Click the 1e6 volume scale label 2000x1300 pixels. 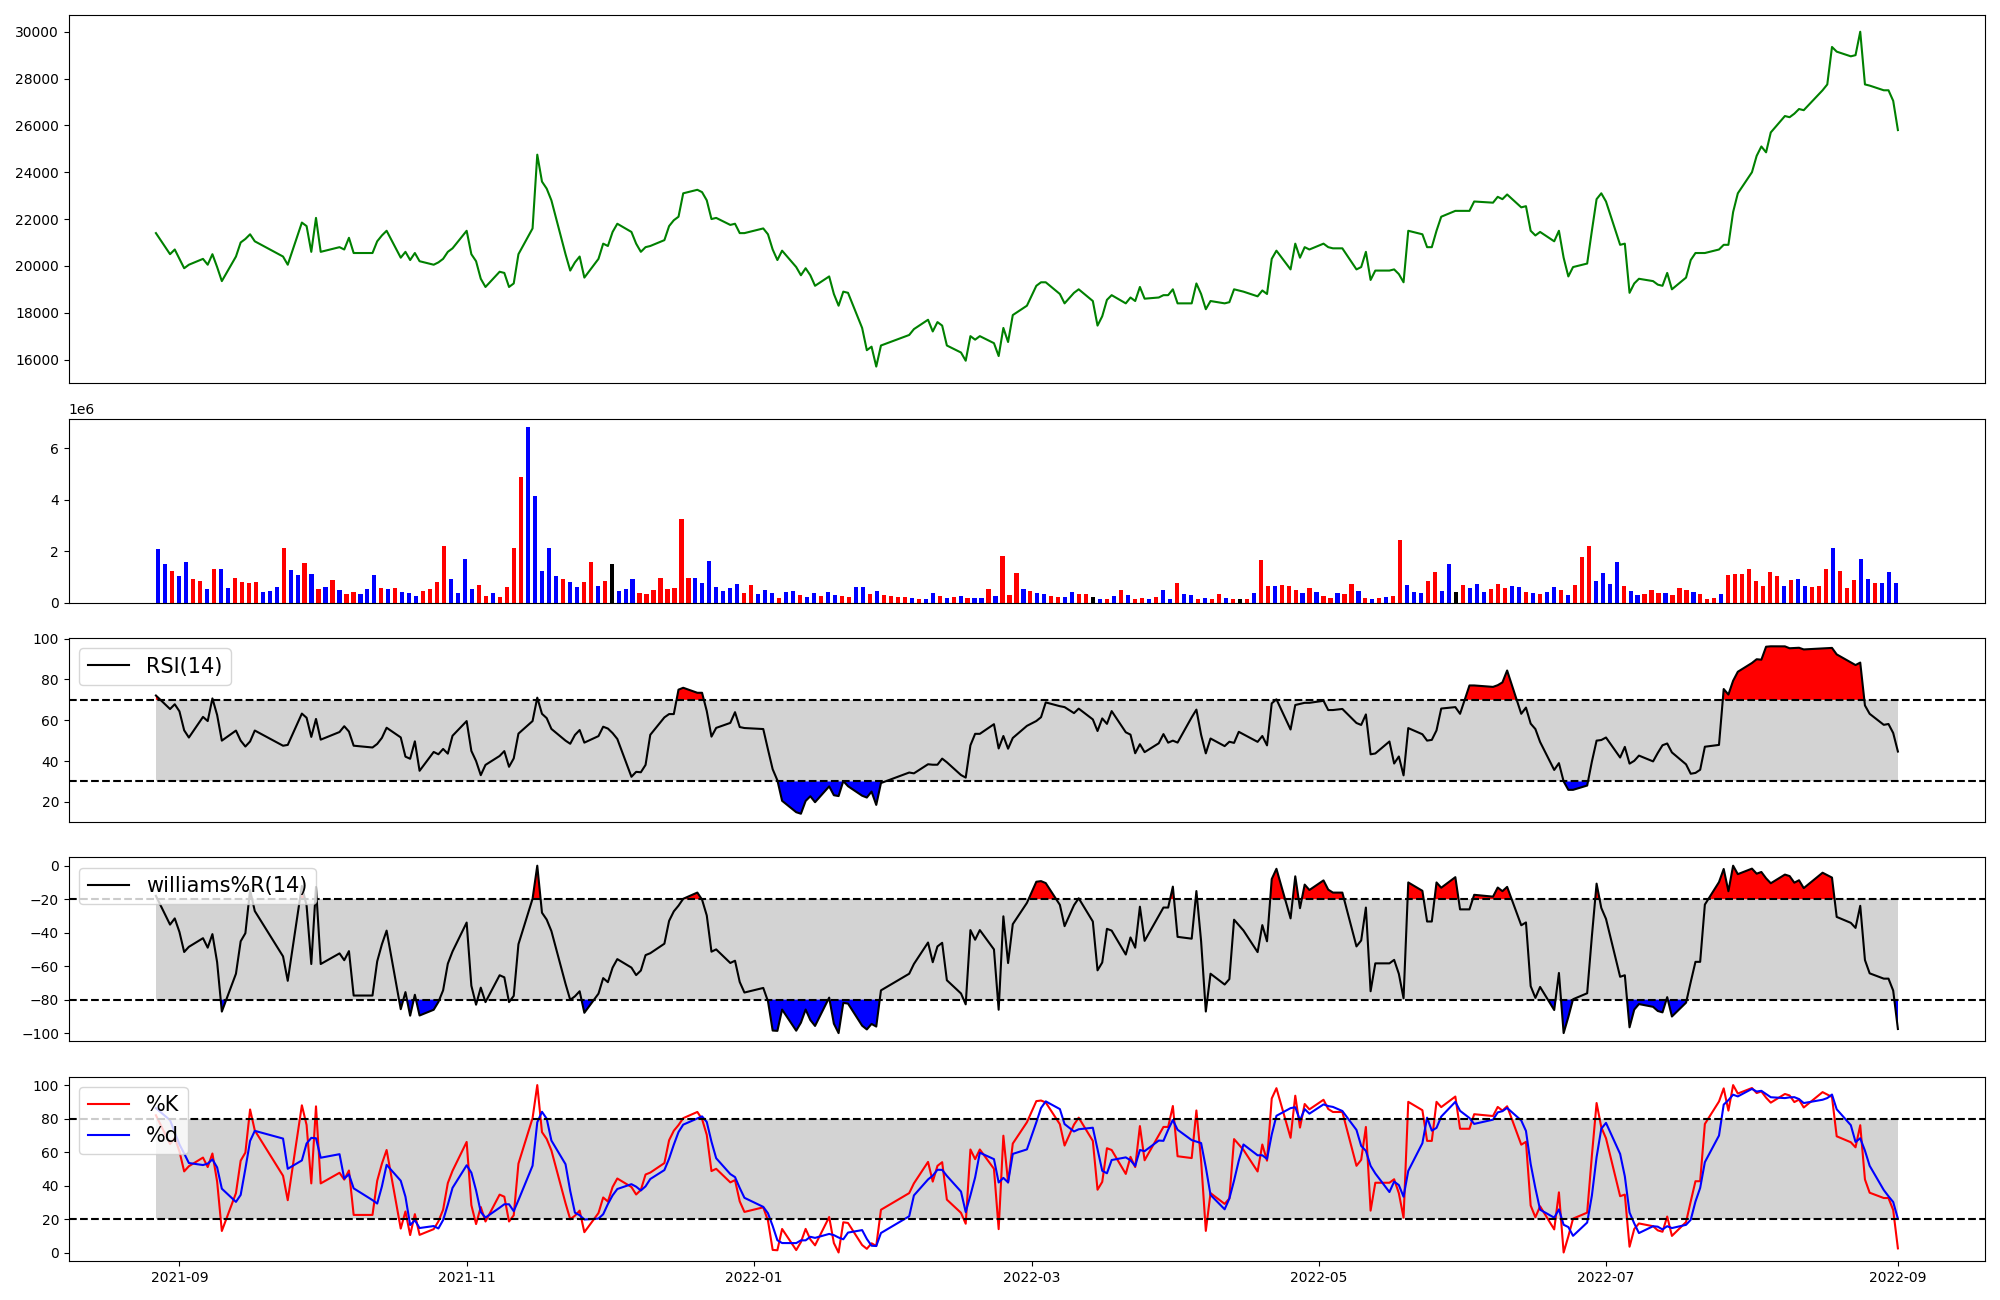pos(81,410)
